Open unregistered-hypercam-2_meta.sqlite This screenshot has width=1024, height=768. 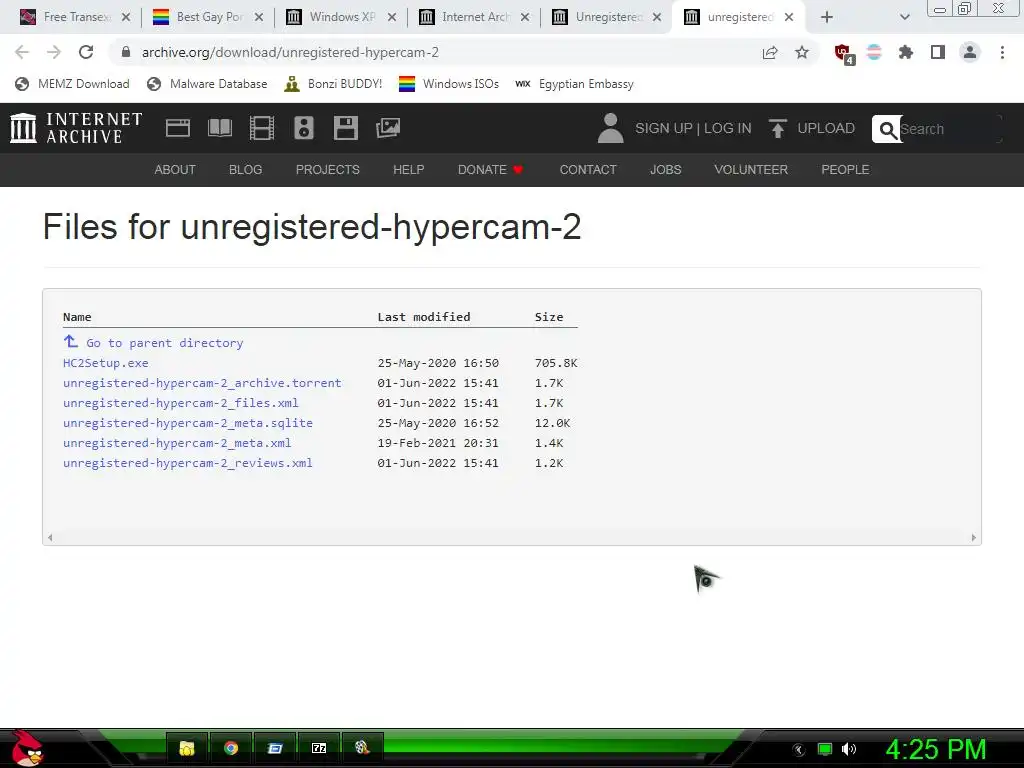[x=188, y=423]
